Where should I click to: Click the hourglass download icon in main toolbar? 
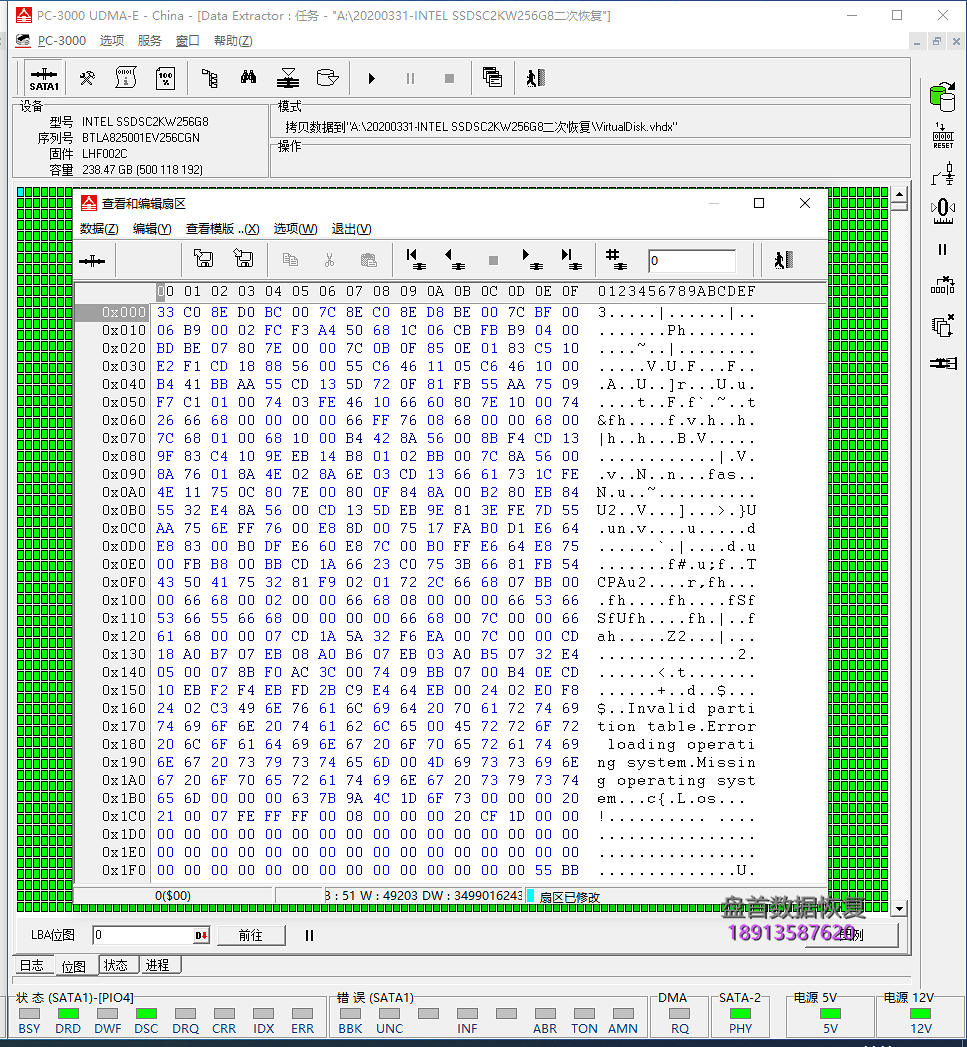[x=288, y=79]
